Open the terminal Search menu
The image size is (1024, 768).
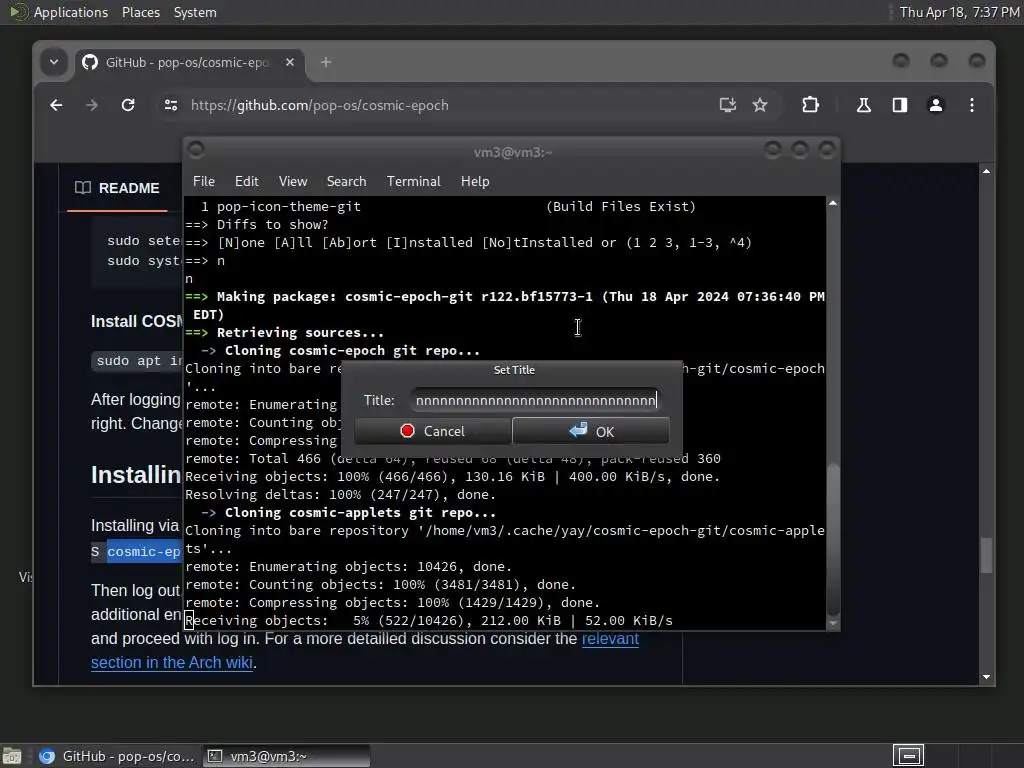346,181
